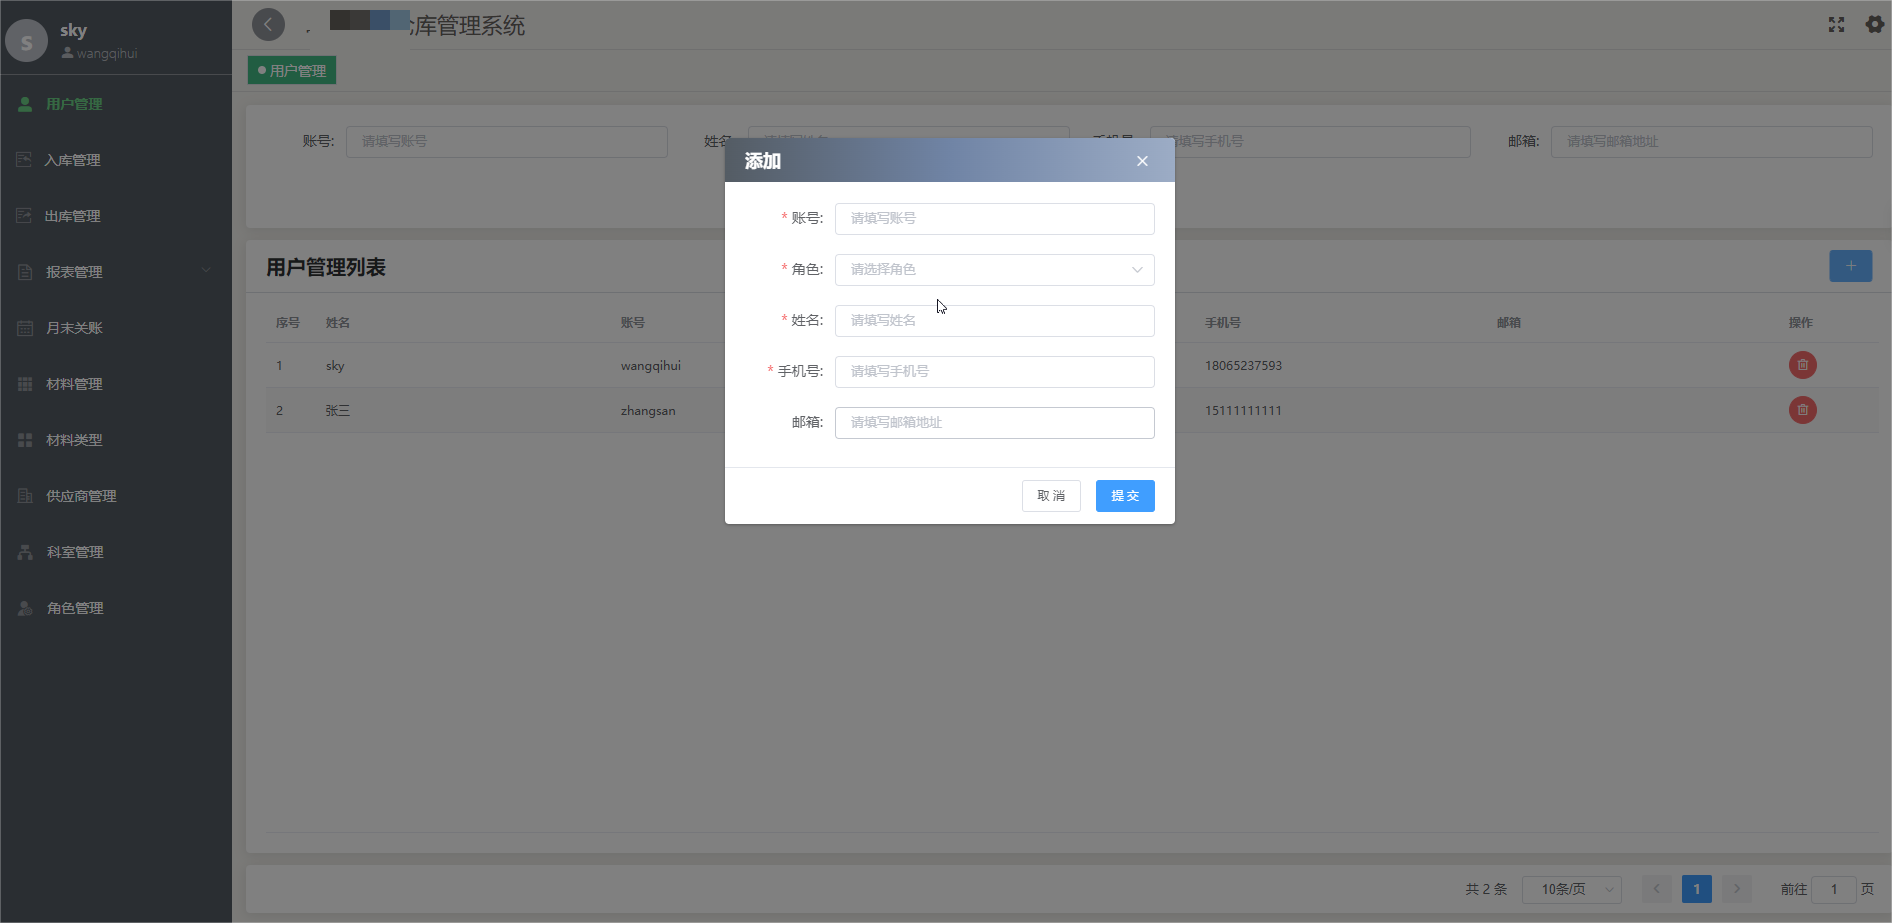Click the 前往 page jump input

pos(1834,889)
